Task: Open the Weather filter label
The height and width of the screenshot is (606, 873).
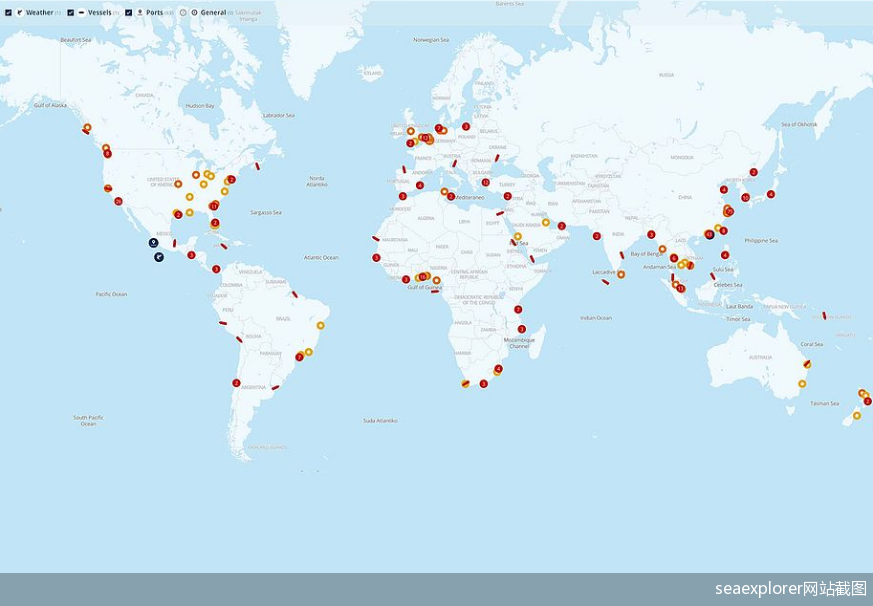Action: point(40,12)
